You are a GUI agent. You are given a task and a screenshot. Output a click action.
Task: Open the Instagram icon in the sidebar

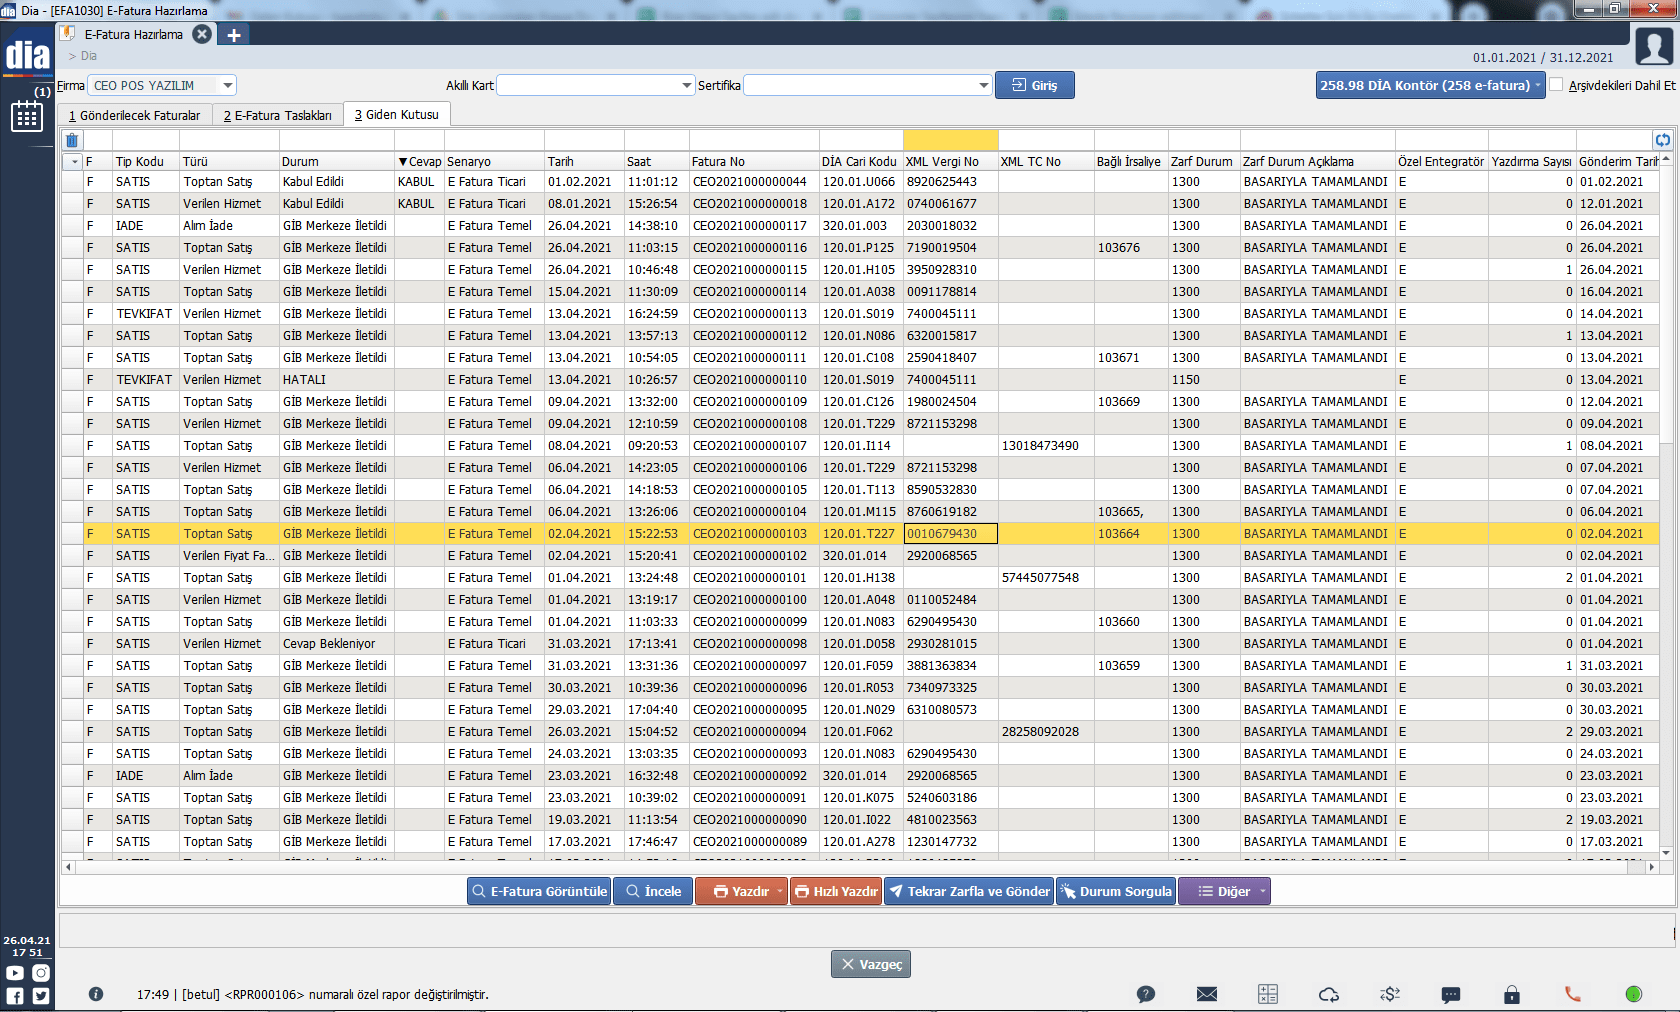click(40, 973)
